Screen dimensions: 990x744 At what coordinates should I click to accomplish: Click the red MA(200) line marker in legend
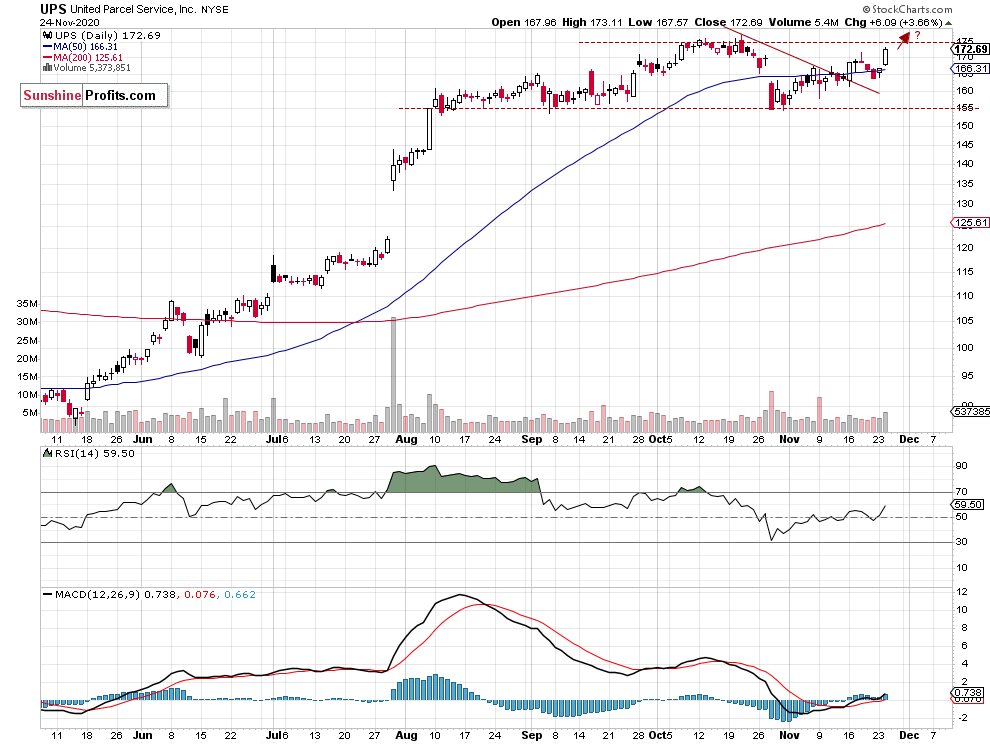click(47, 57)
